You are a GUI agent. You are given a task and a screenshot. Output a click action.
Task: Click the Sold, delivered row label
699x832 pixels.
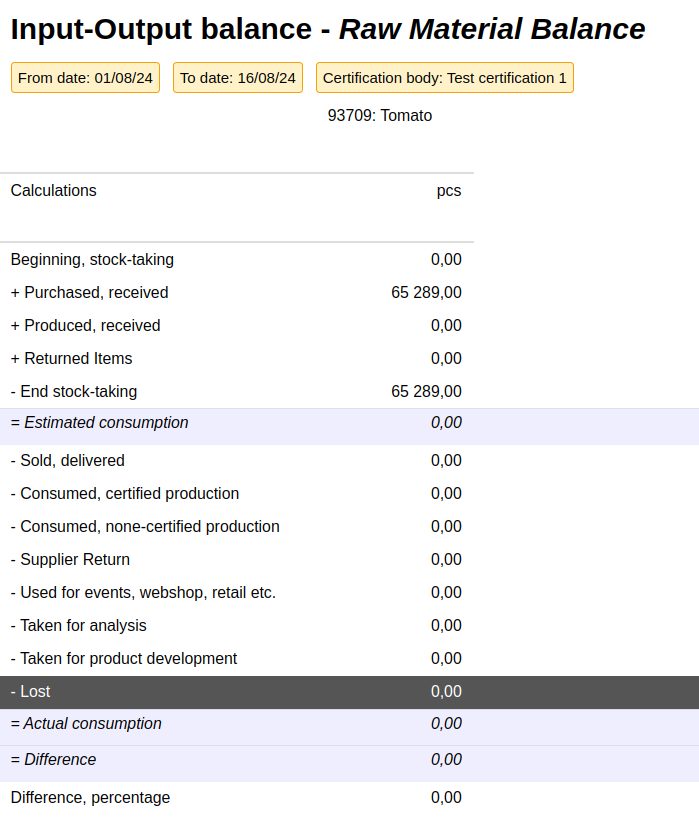pyautogui.click(x=67, y=461)
